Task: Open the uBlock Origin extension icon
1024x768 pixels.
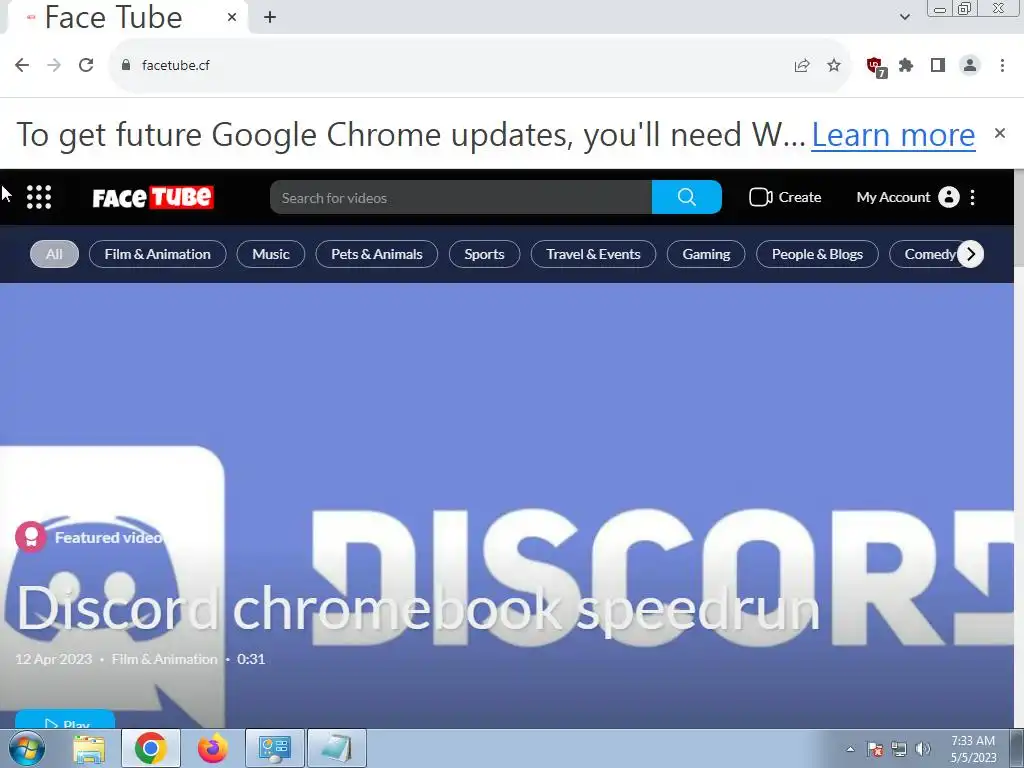Action: tap(875, 66)
